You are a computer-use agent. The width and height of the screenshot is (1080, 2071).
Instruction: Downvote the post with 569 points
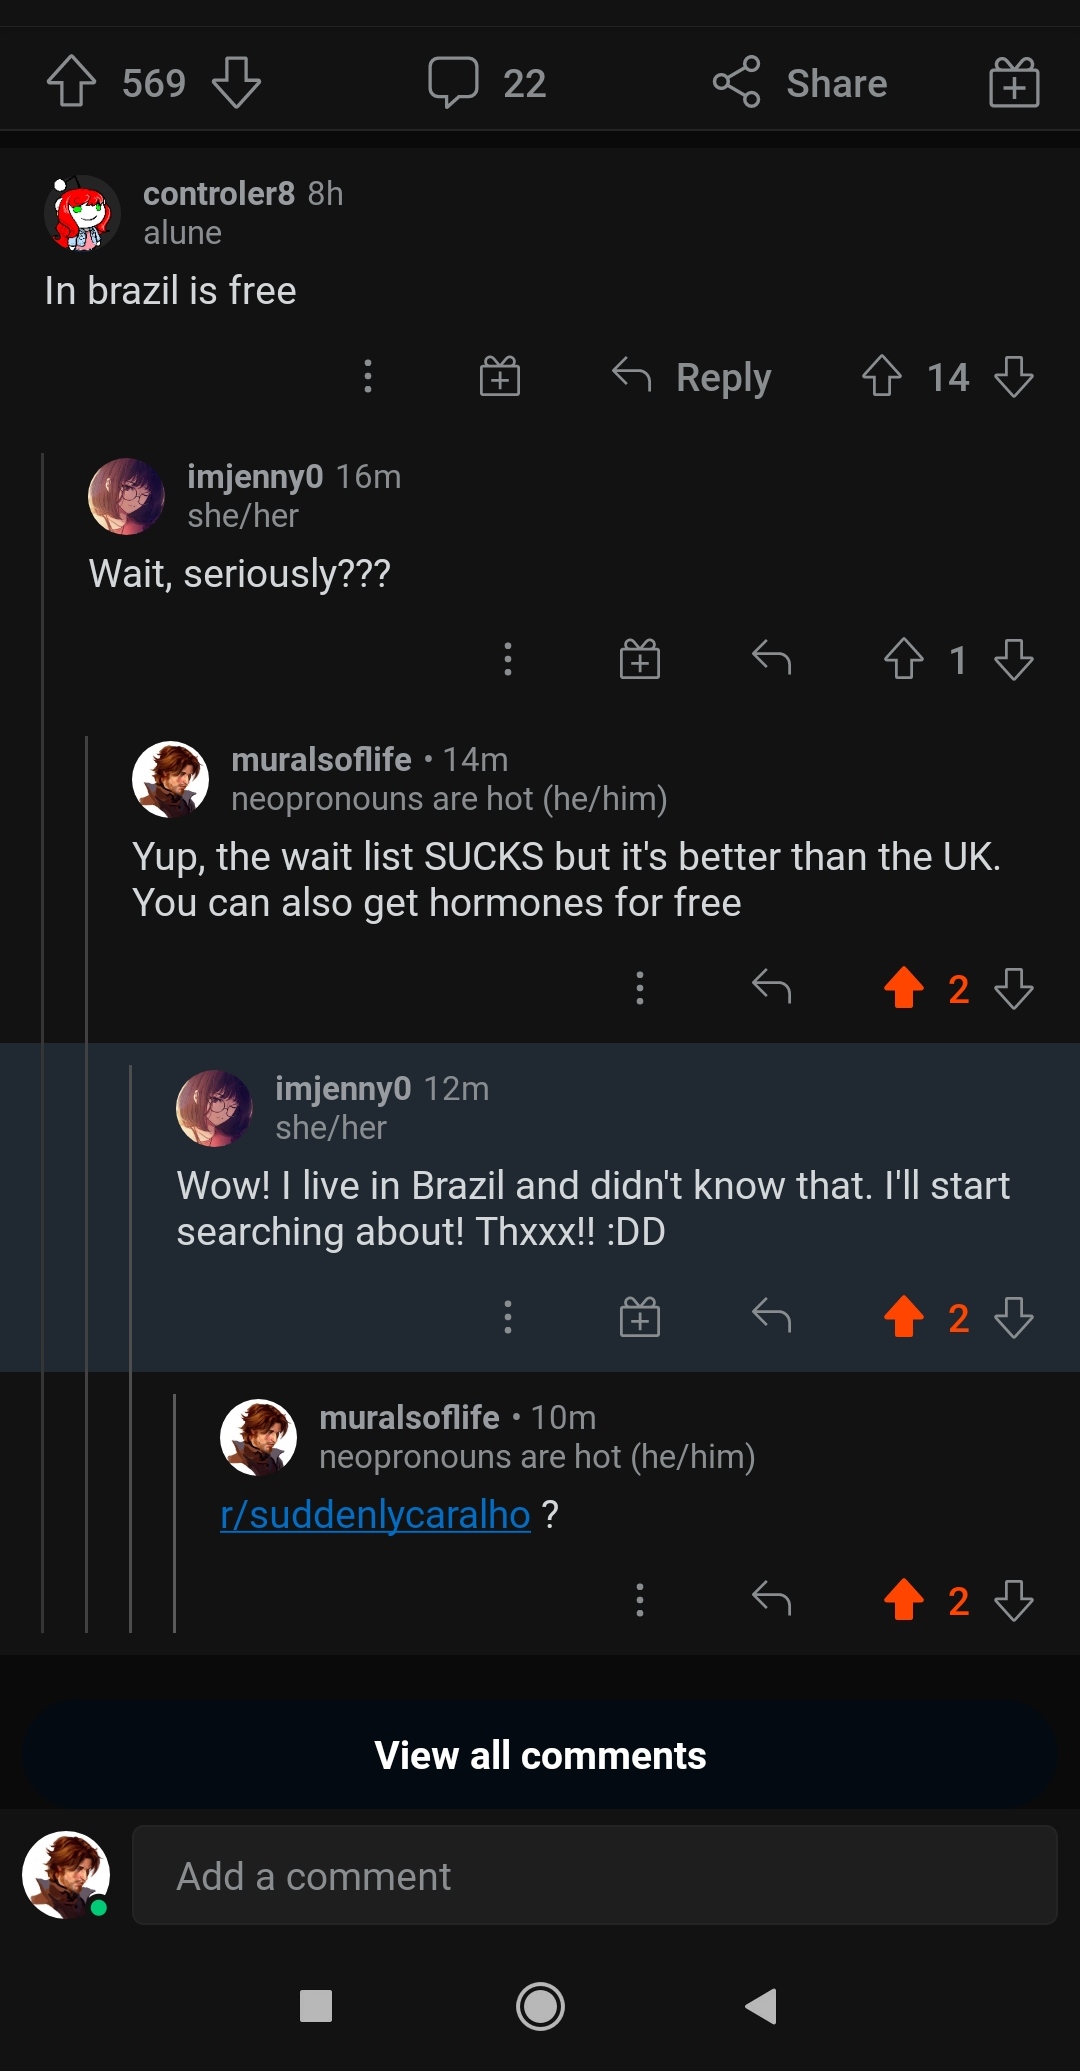237,82
